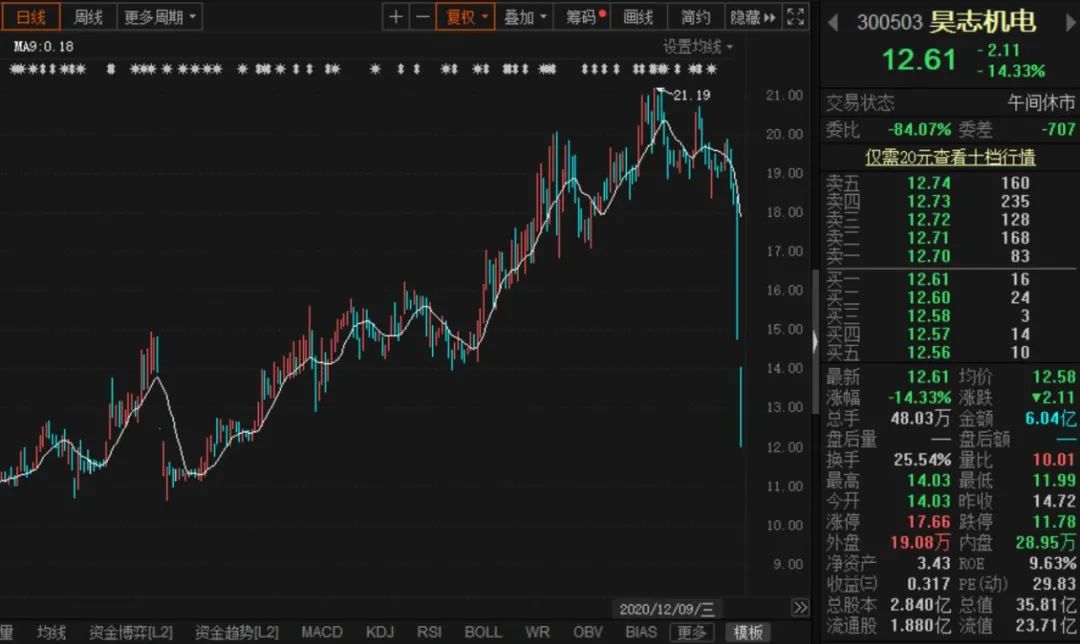Open 仅需20元查看十档行情 link
The image size is (1080, 644).
(x=950, y=157)
